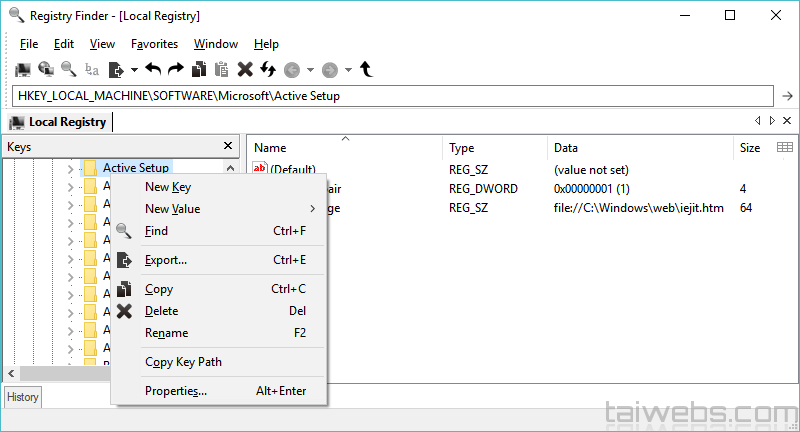Close the Keys panel
This screenshot has height=432, width=800.
[x=227, y=147]
